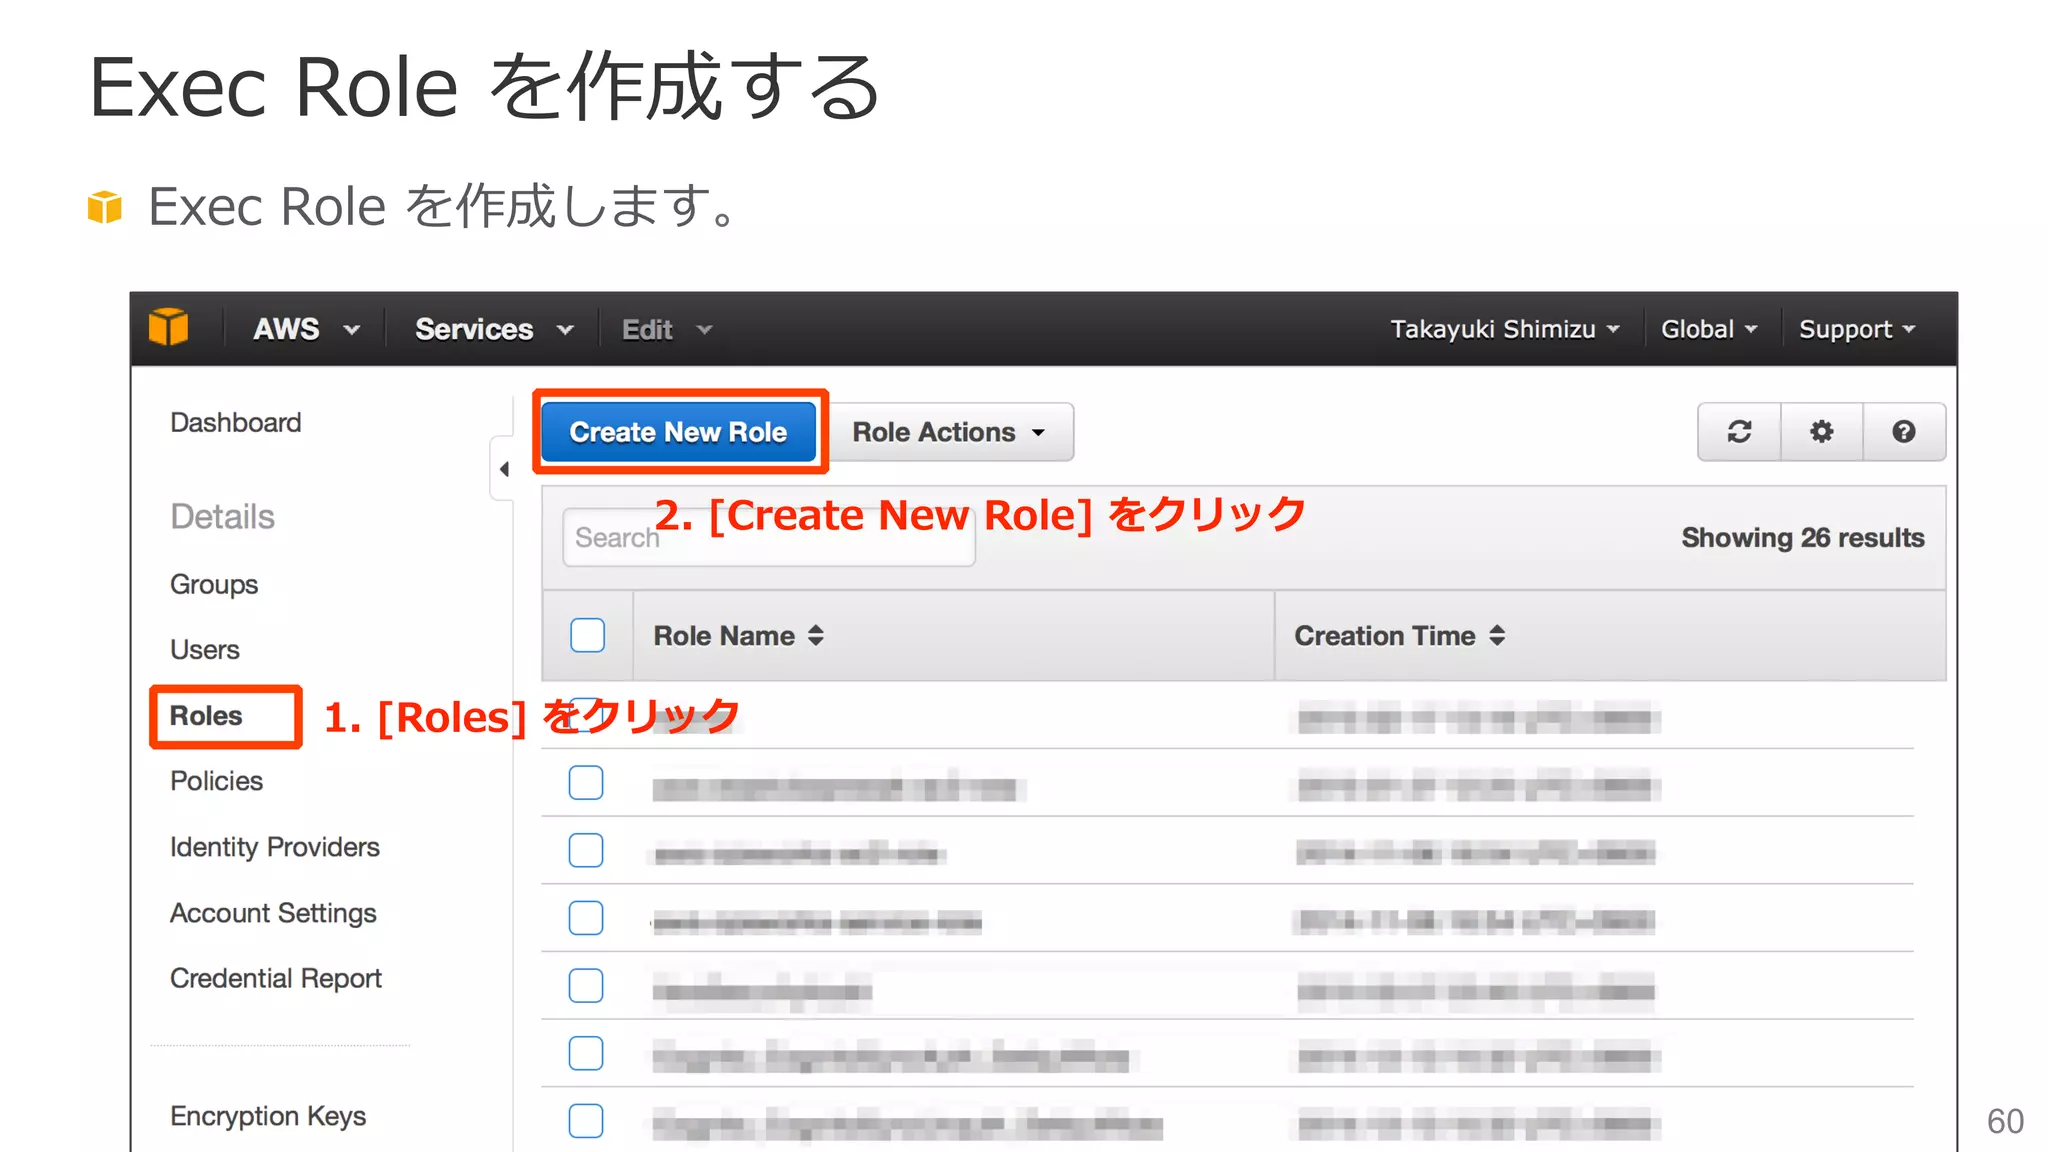Open the Services dropdown menu
The image size is (2048, 1152).
point(494,329)
